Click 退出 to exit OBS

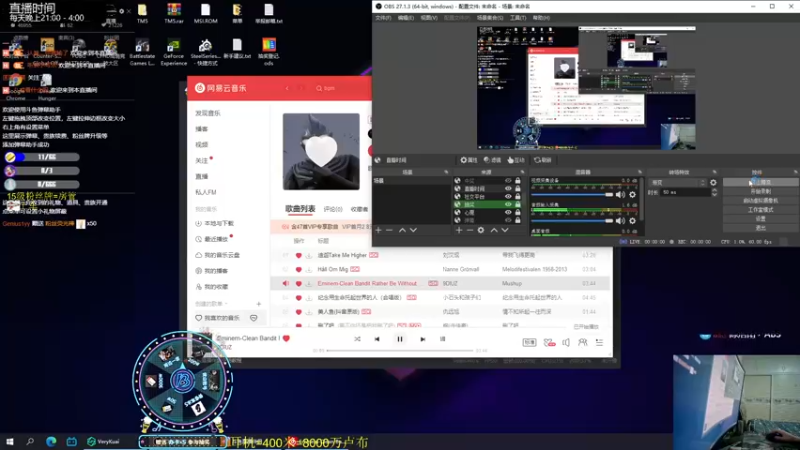click(761, 228)
